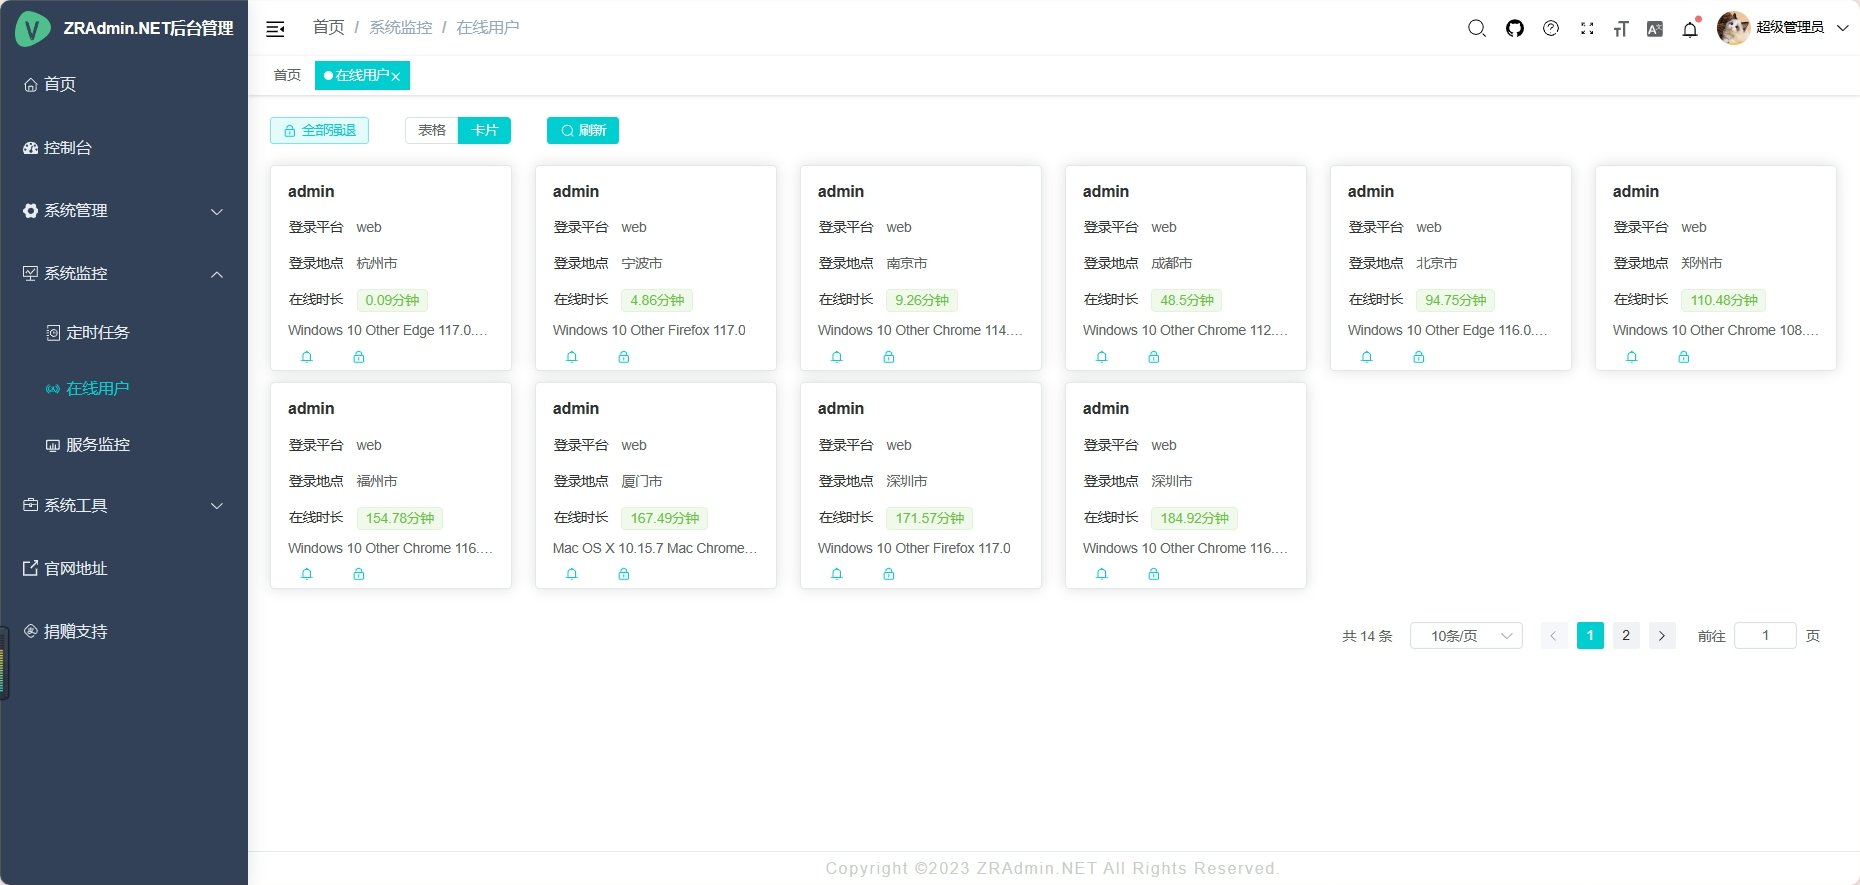Open the 10条/页 page size dropdown
Viewport: 1860px width, 885px height.
(1466, 636)
